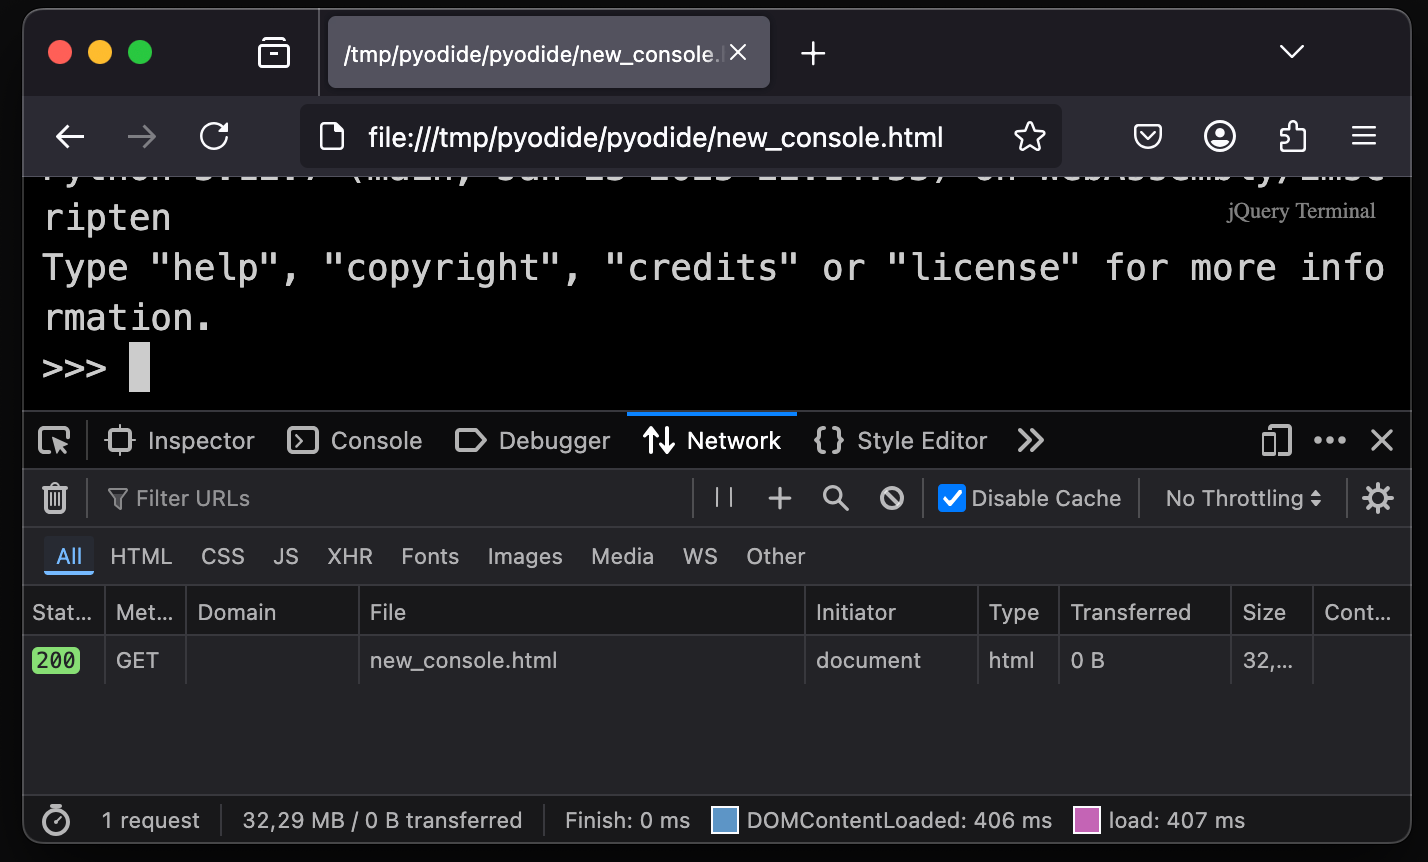Filter requests by JS
1428x862 pixels.
pos(286,556)
